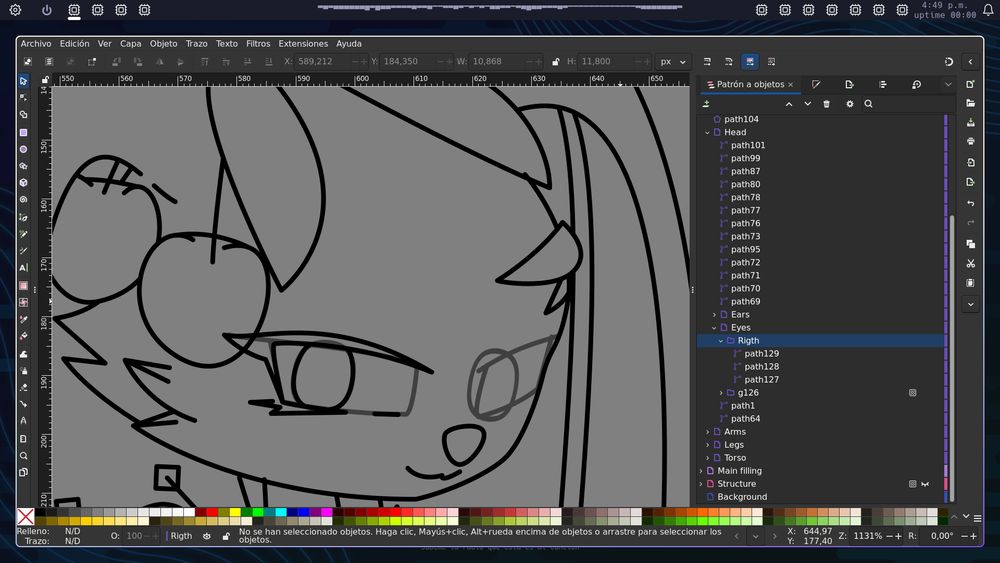Click the add new layer icon
This screenshot has width=1000, height=563.
706,104
